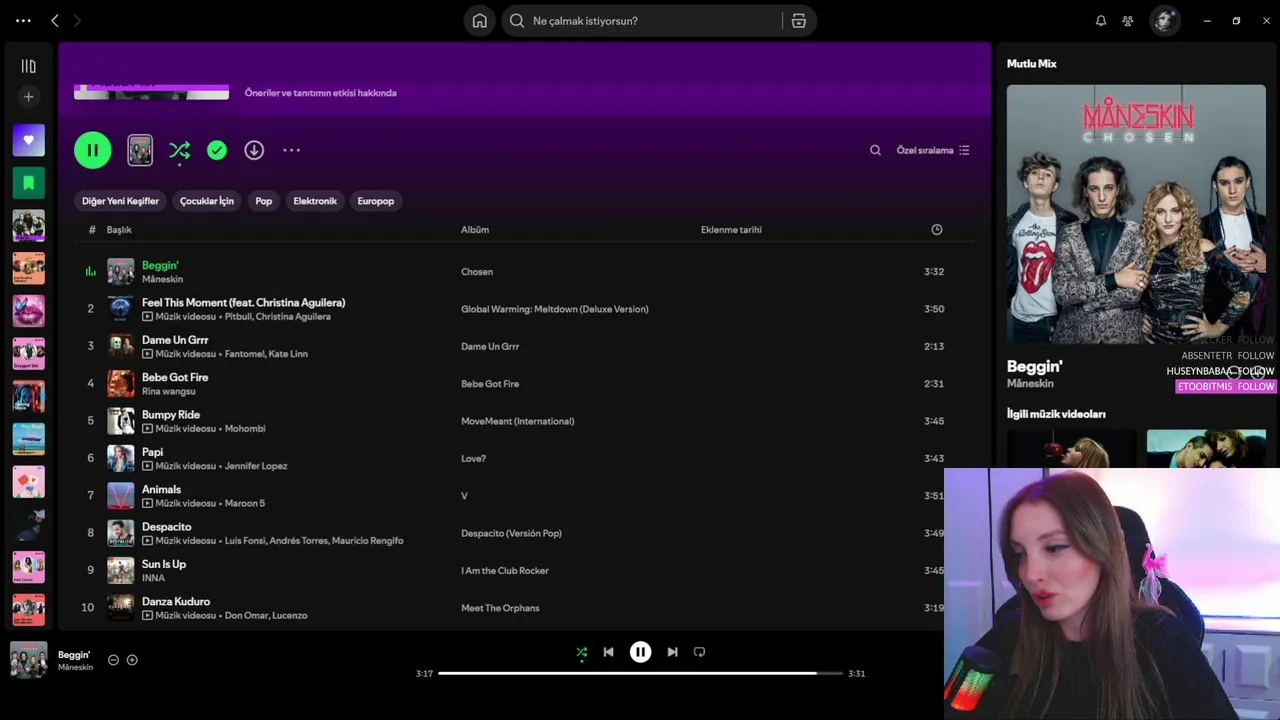Pause the playlist with the large green button
This screenshot has width=1280, height=720.
click(92, 150)
